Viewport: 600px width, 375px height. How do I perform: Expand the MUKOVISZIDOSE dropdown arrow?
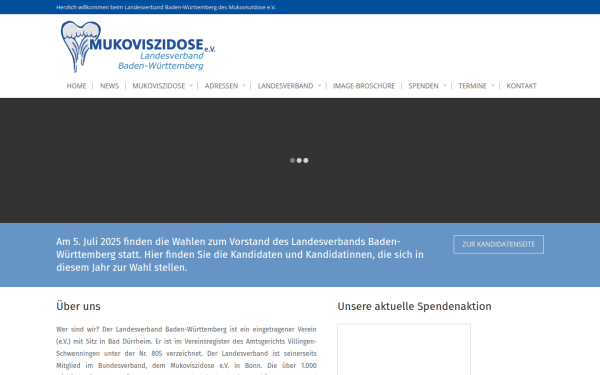pyautogui.click(x=191, y=86)
